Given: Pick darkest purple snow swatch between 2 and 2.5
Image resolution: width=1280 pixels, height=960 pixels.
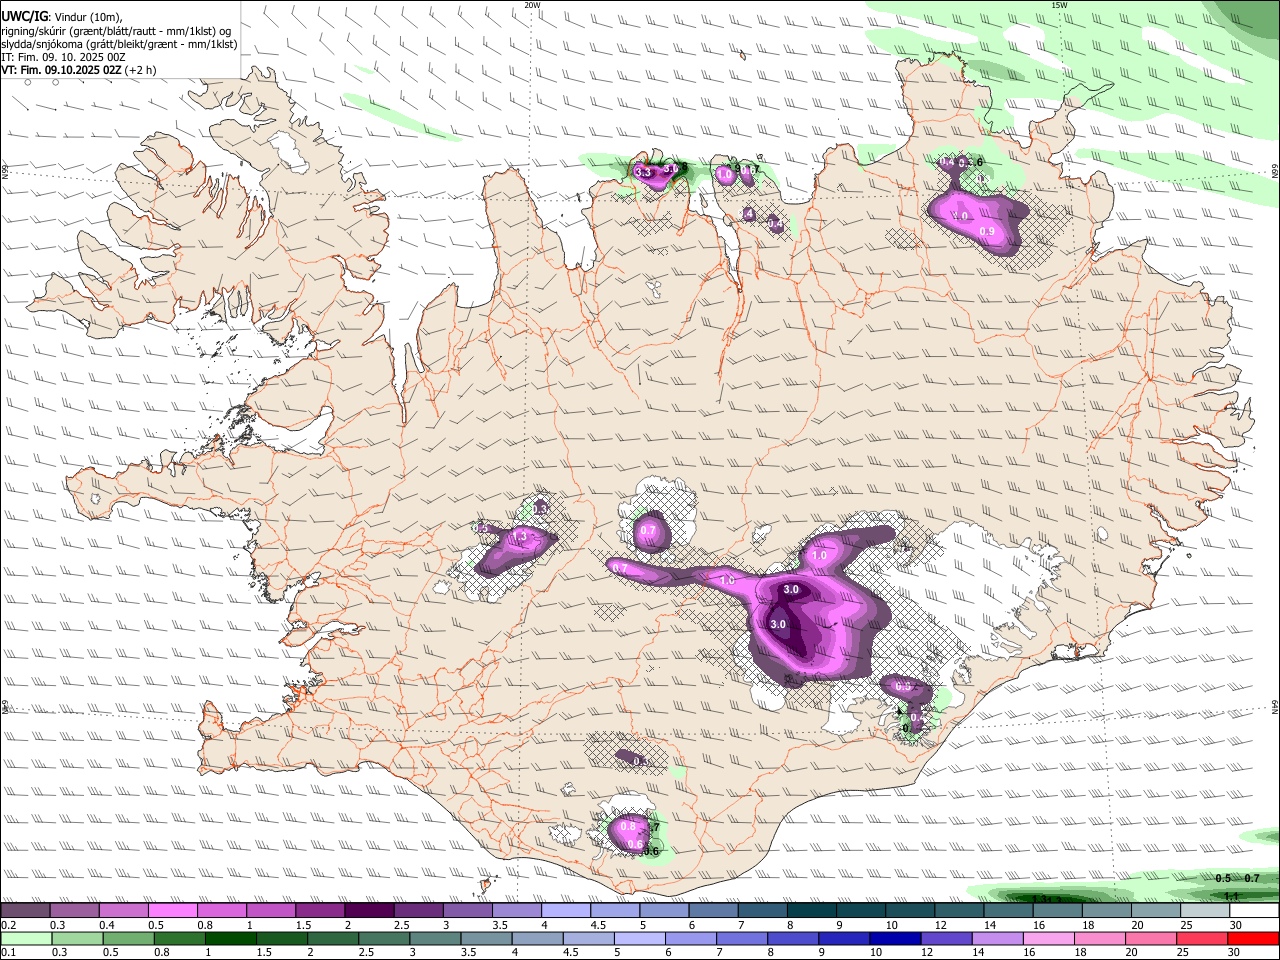Looking at the screenshot, I should [x=370, y=910].
